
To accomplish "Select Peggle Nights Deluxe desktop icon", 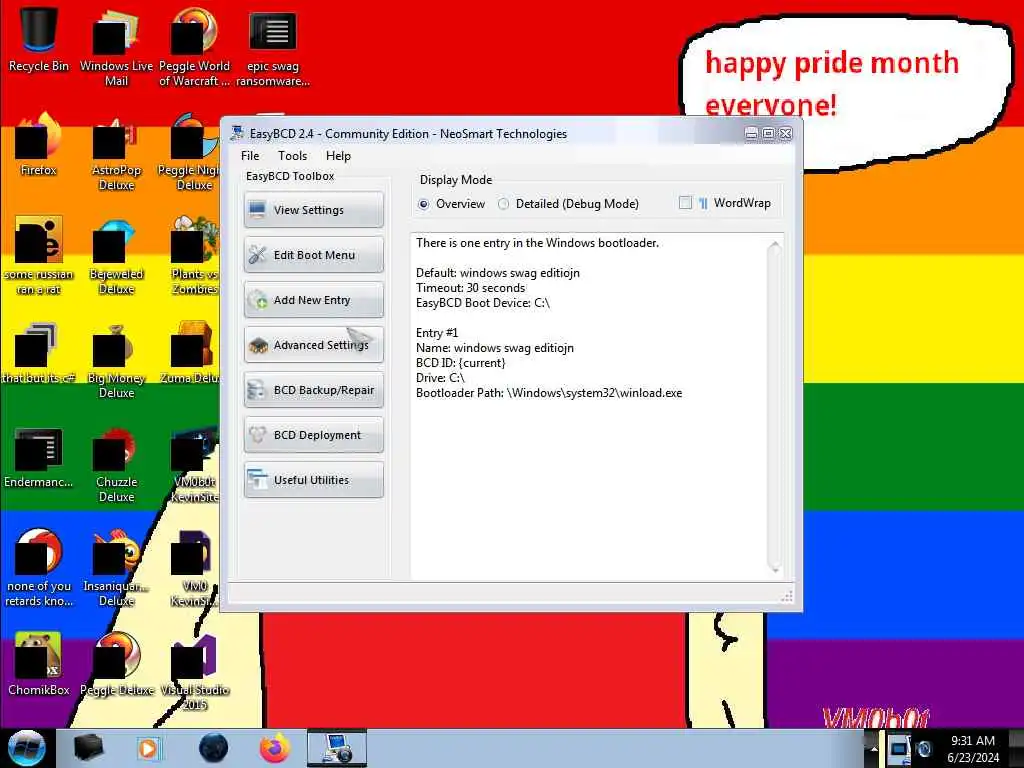I will (x=189, y=152).
